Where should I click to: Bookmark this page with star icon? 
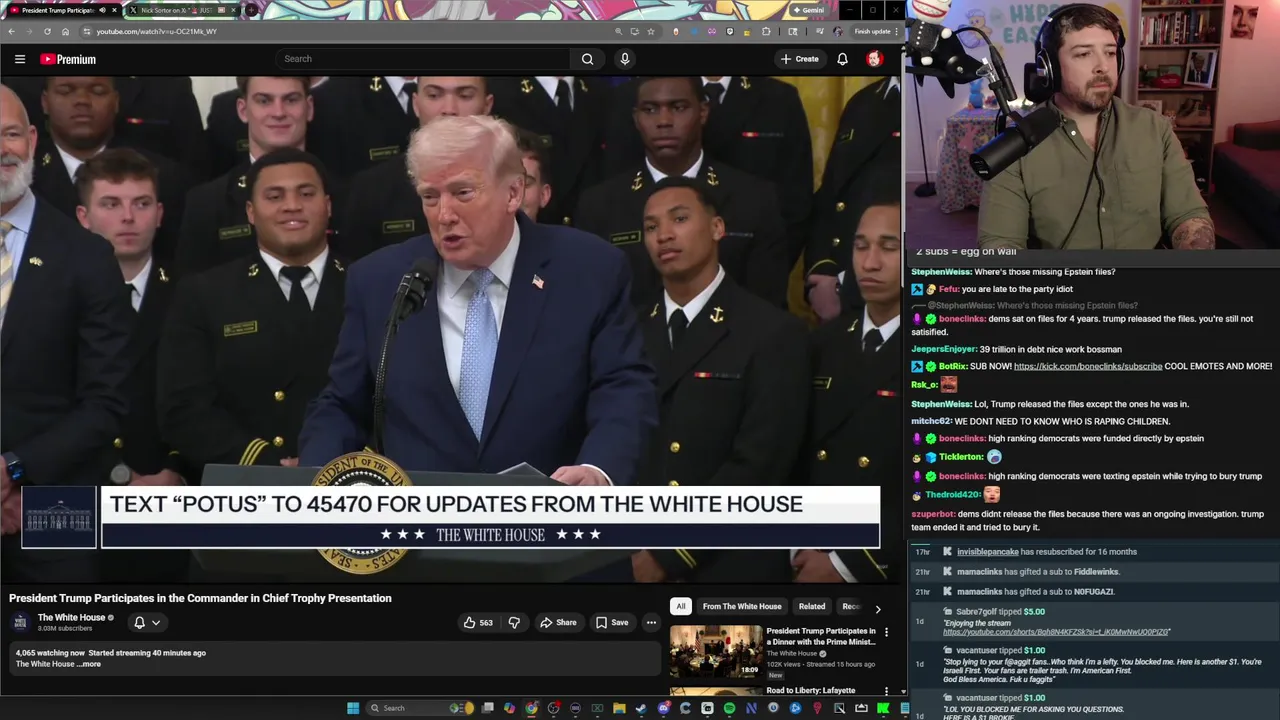coord(651,31)
